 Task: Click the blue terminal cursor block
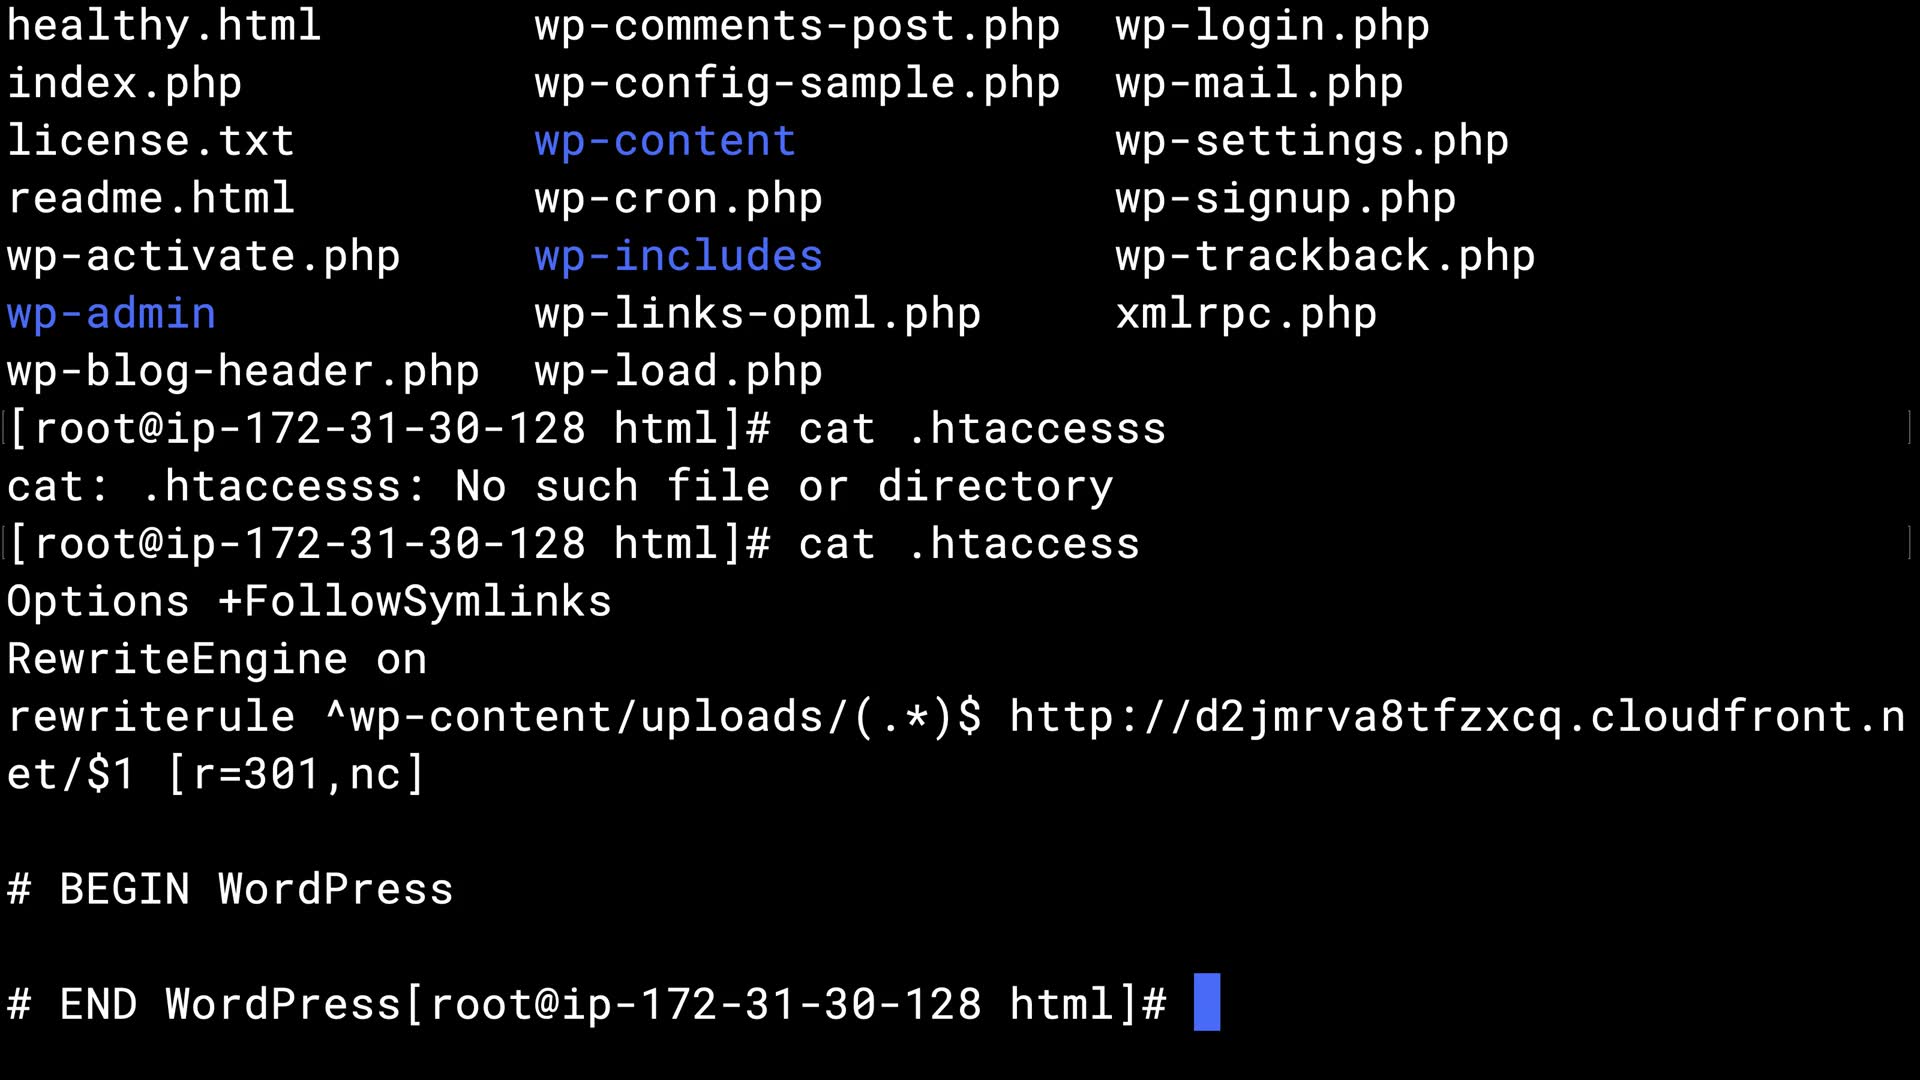1207,1002
